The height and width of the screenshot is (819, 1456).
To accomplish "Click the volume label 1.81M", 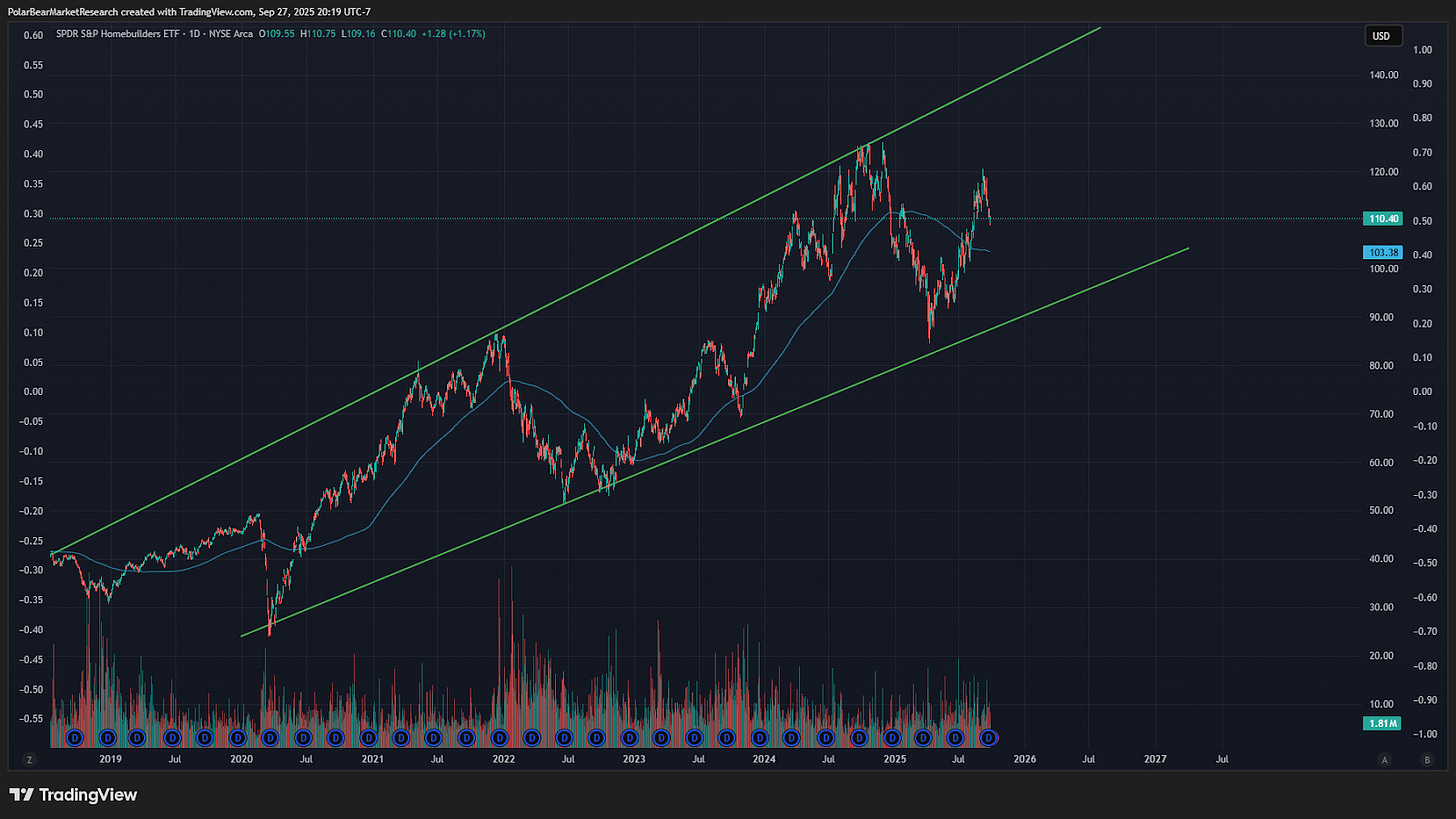I will tap(1382, 722).
